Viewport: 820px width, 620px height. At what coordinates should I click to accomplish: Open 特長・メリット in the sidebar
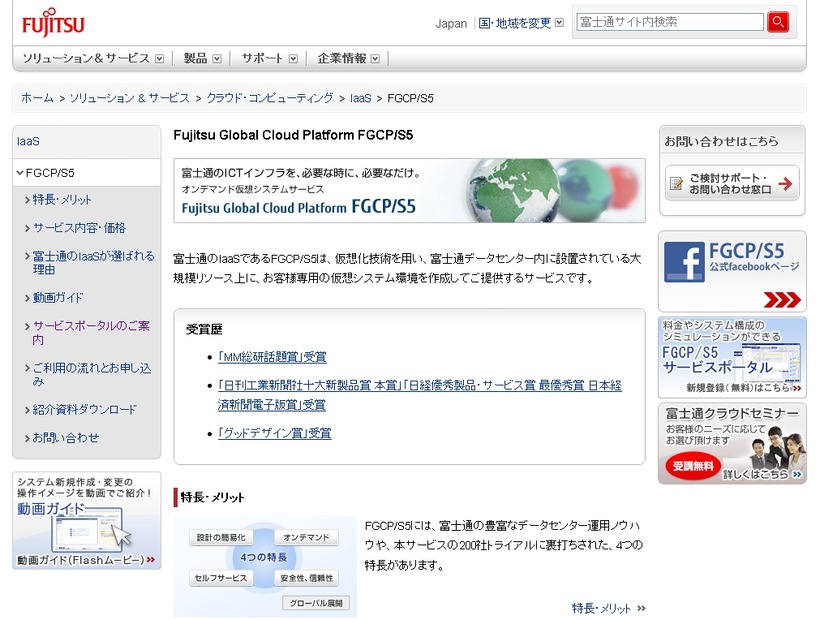click(62, 199)
